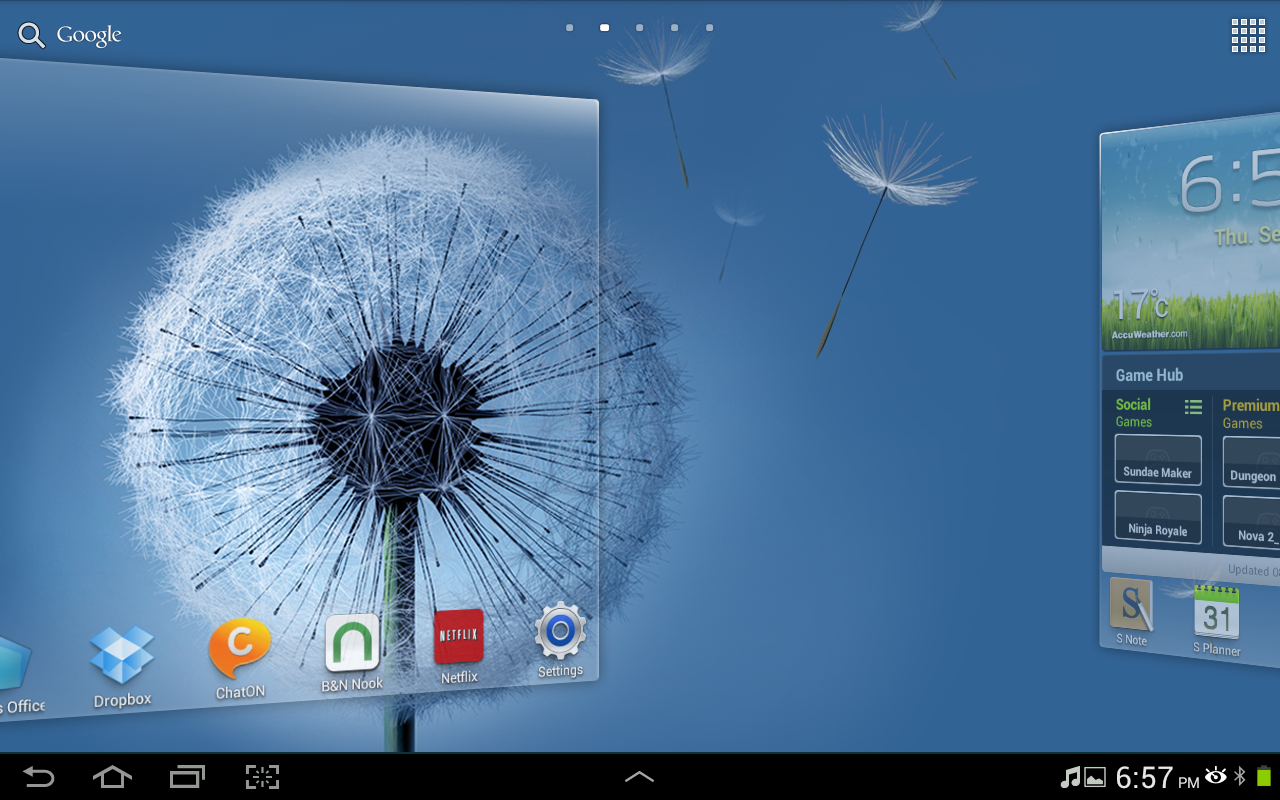
Task: Open the Settings gear app
Action: pyautogui.click(x=560, y=632)
